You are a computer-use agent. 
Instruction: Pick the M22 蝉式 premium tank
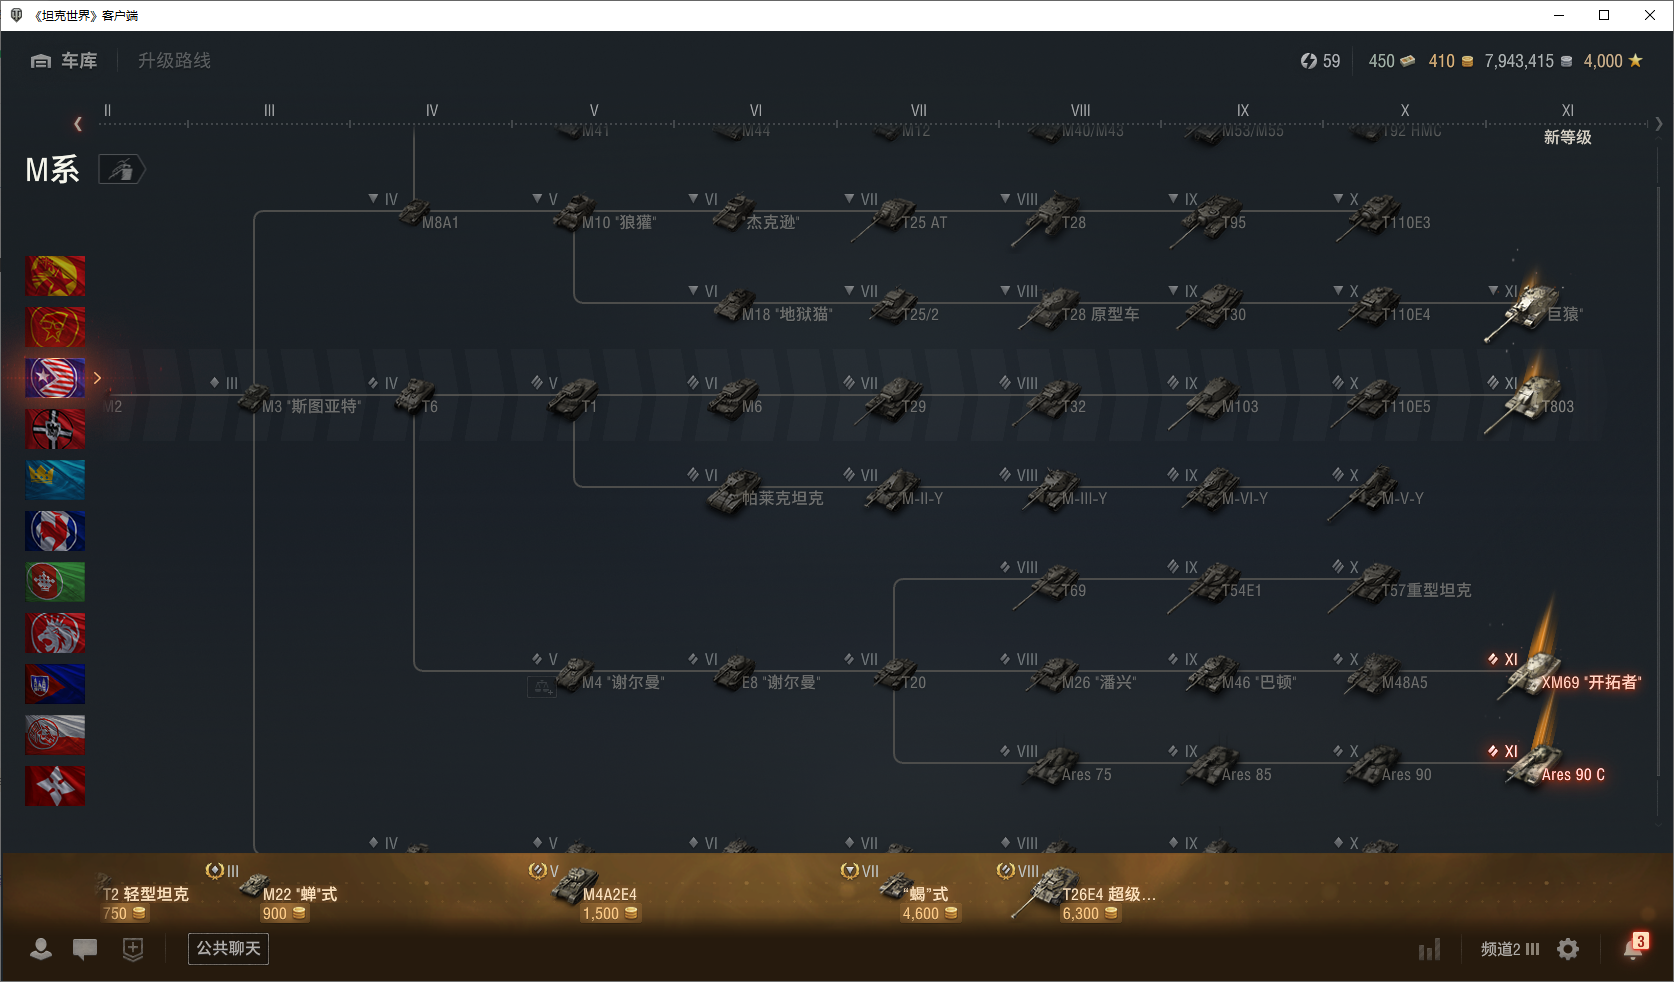tap(272, 892)
